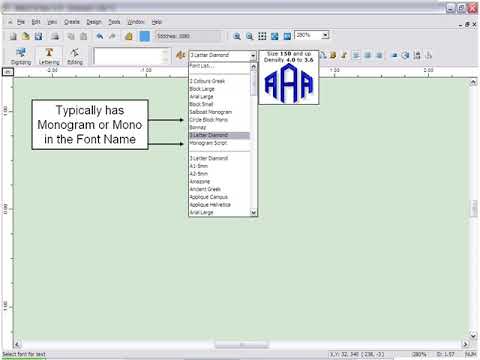
Task: Collapse the font name combo box arrow
Action: tap(253, 55)
